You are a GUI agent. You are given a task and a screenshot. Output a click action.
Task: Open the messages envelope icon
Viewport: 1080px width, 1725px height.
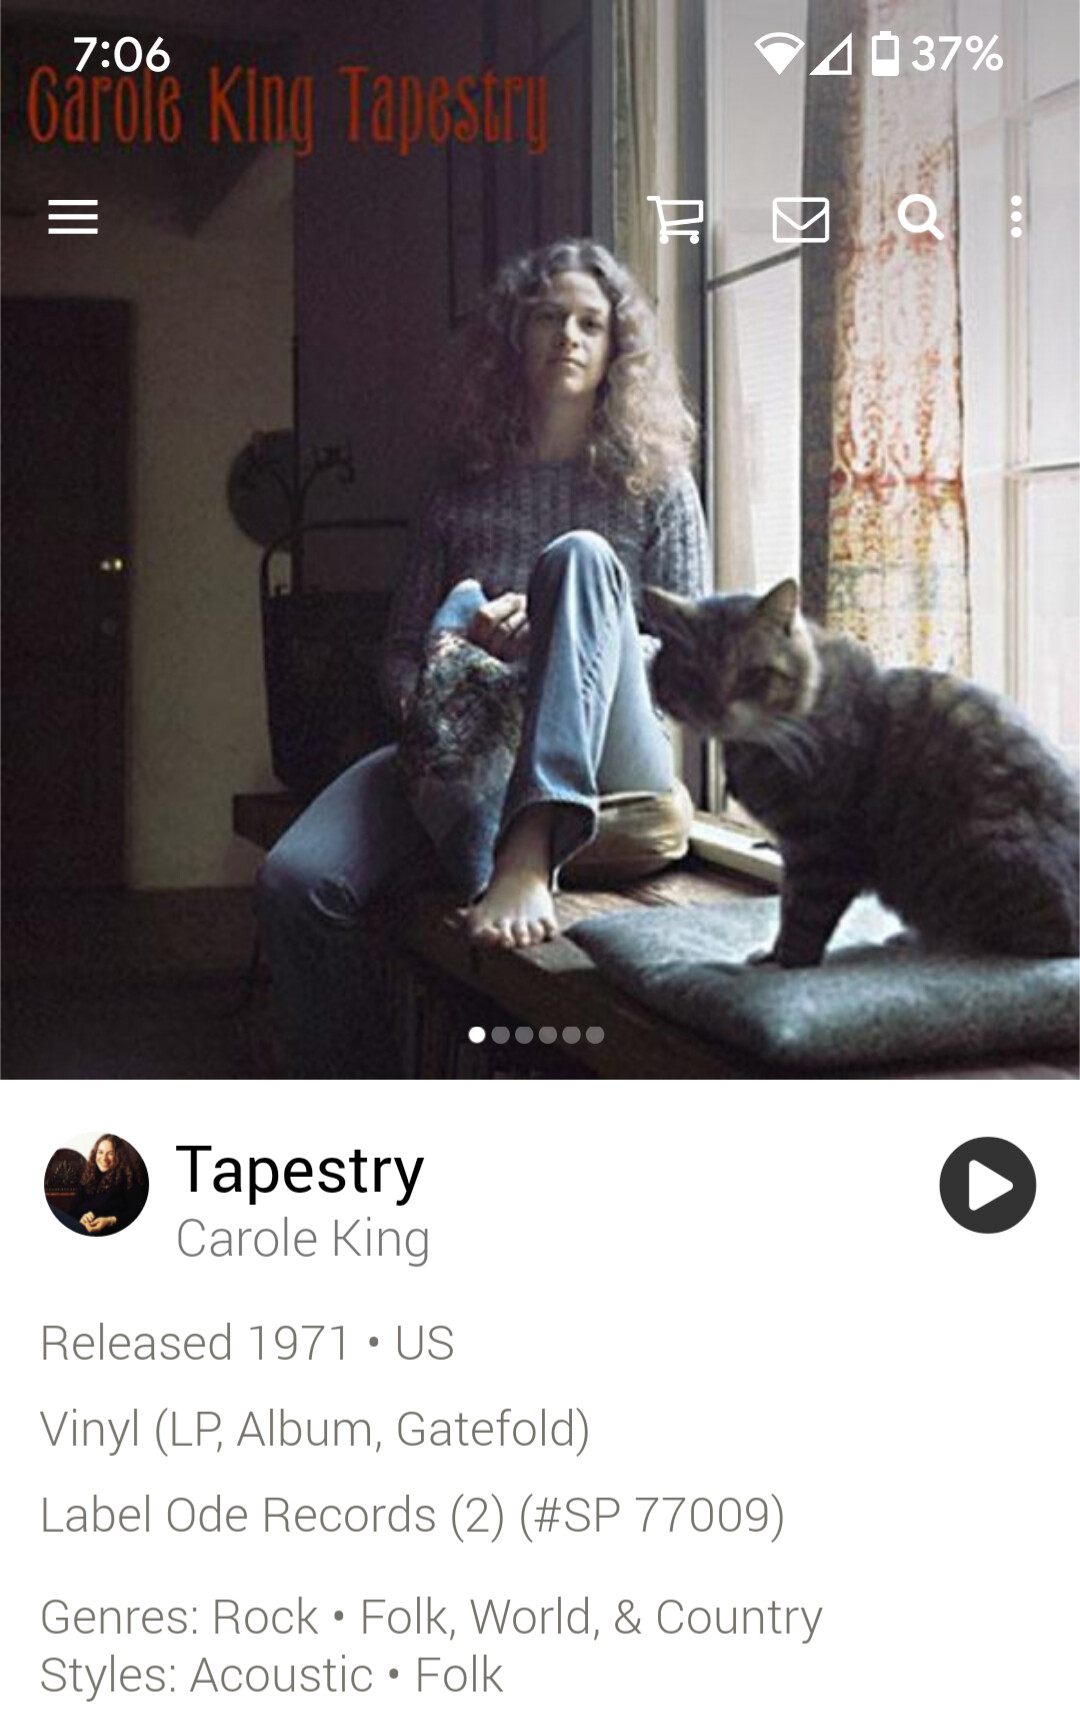(x=801, y=219)
